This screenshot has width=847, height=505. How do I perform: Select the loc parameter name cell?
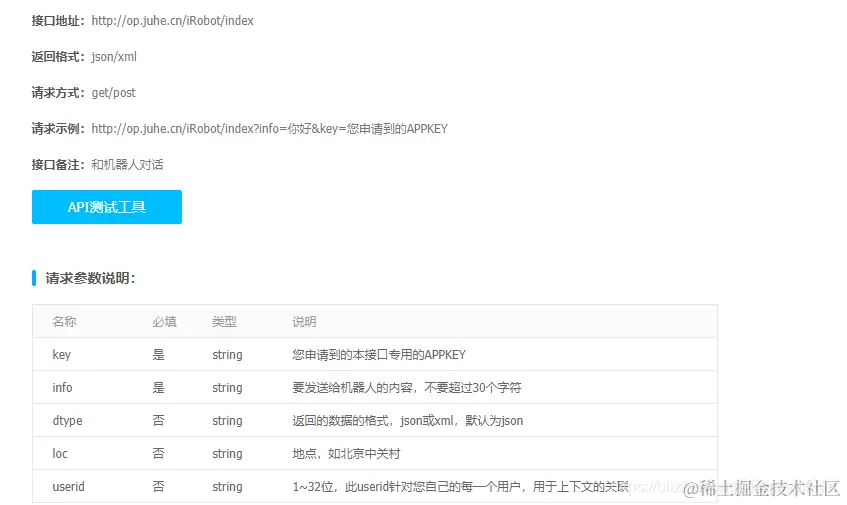click(60, 454)
